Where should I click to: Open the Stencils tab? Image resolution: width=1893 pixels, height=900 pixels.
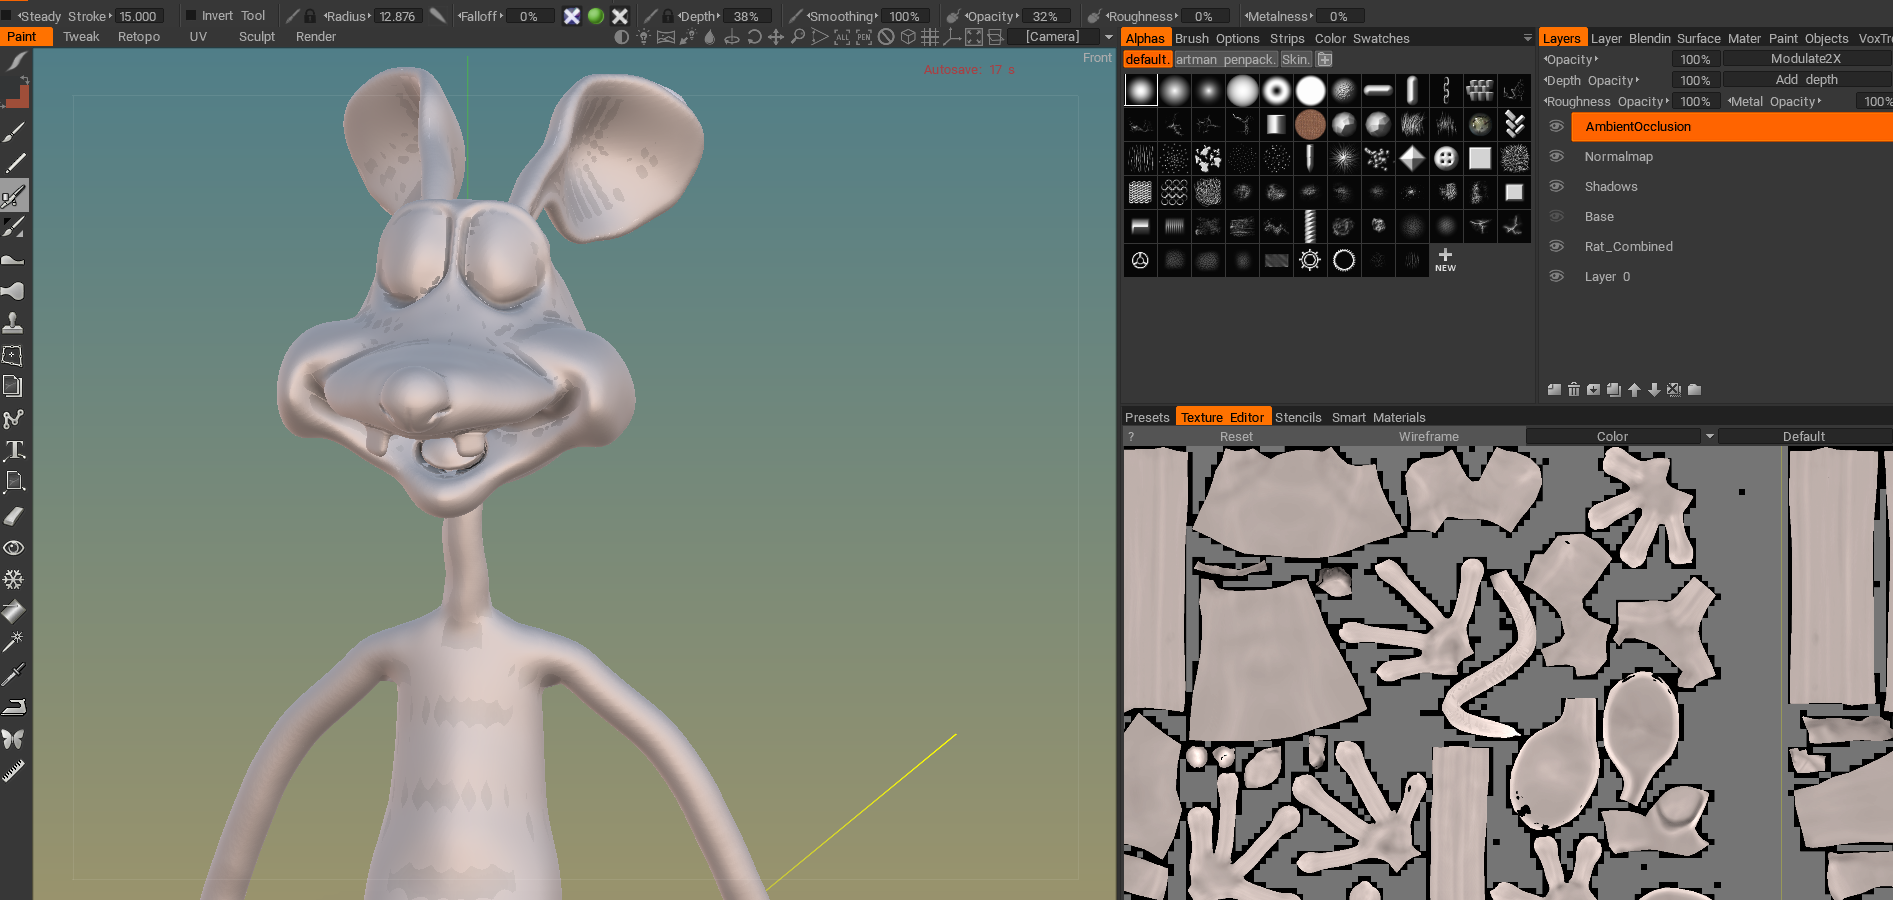click(x=1297, y=418)
